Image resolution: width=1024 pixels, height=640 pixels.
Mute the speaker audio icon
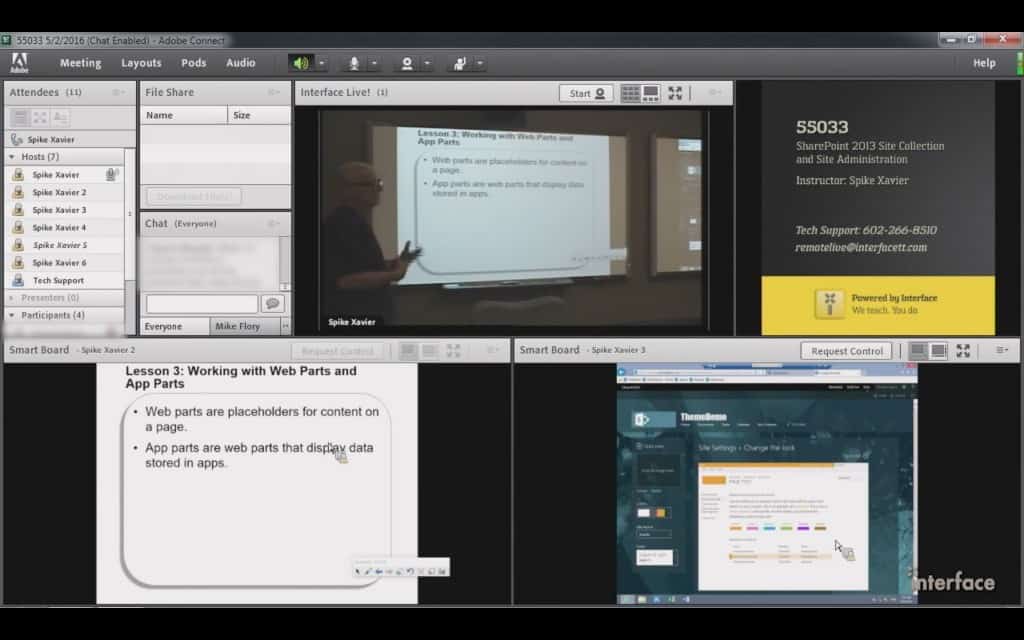300,63
